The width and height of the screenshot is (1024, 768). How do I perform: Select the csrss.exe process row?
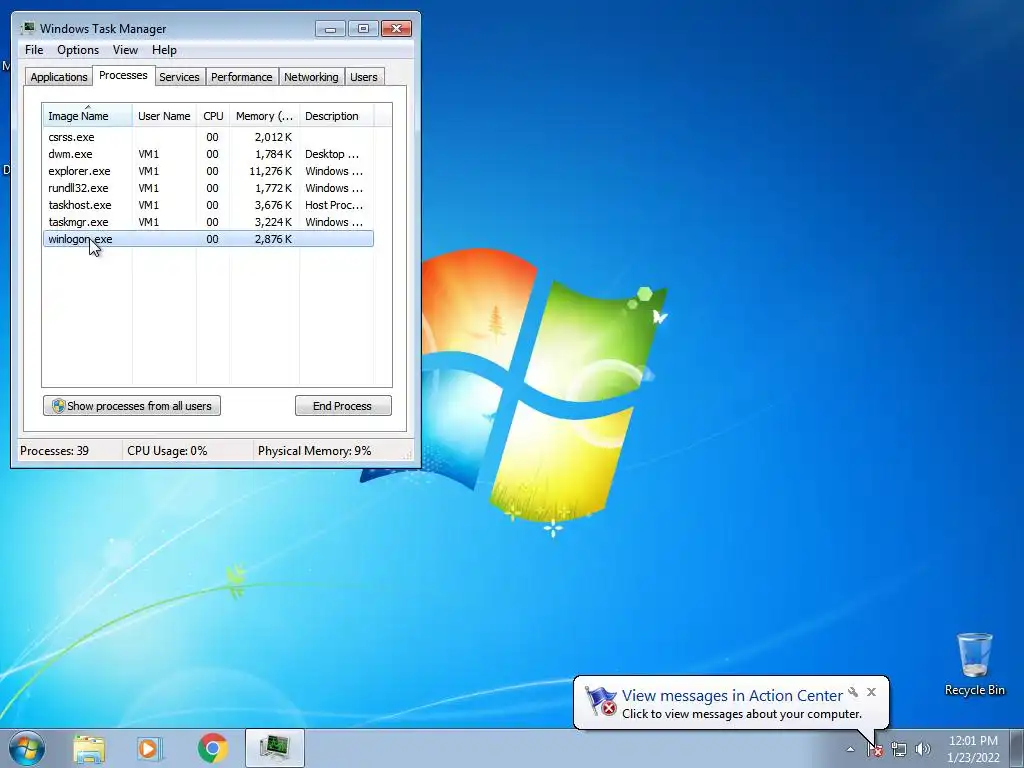tap(208, 137)
